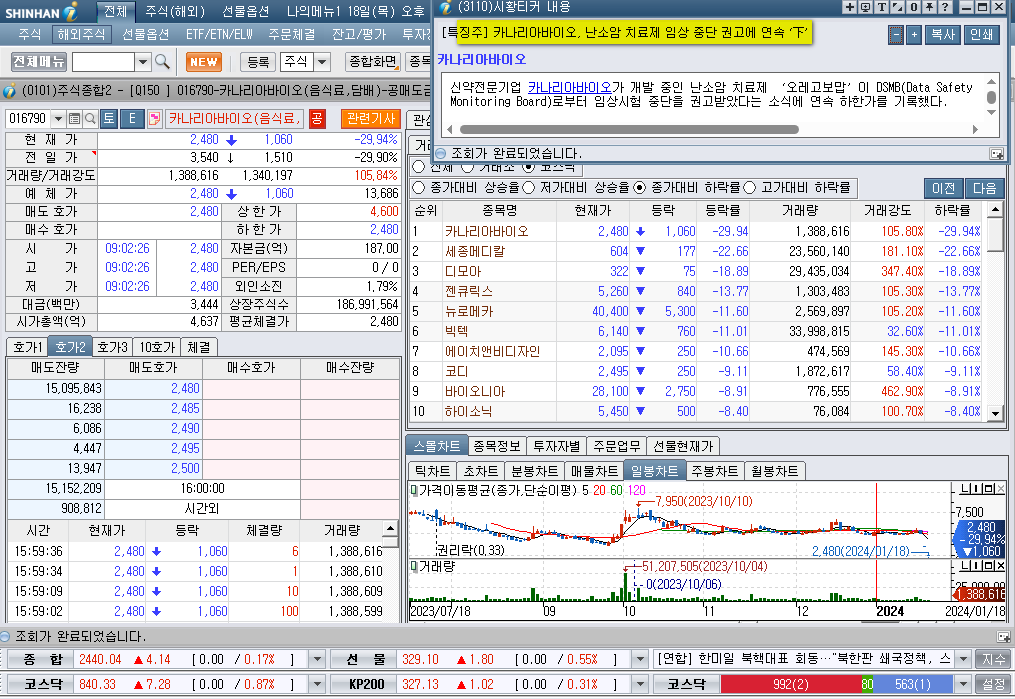Image resolution: width=1015 pixels, height=699 pixels.
Task: Click news text vertical scrollbar thumb
Action: [x=991, y=97]
